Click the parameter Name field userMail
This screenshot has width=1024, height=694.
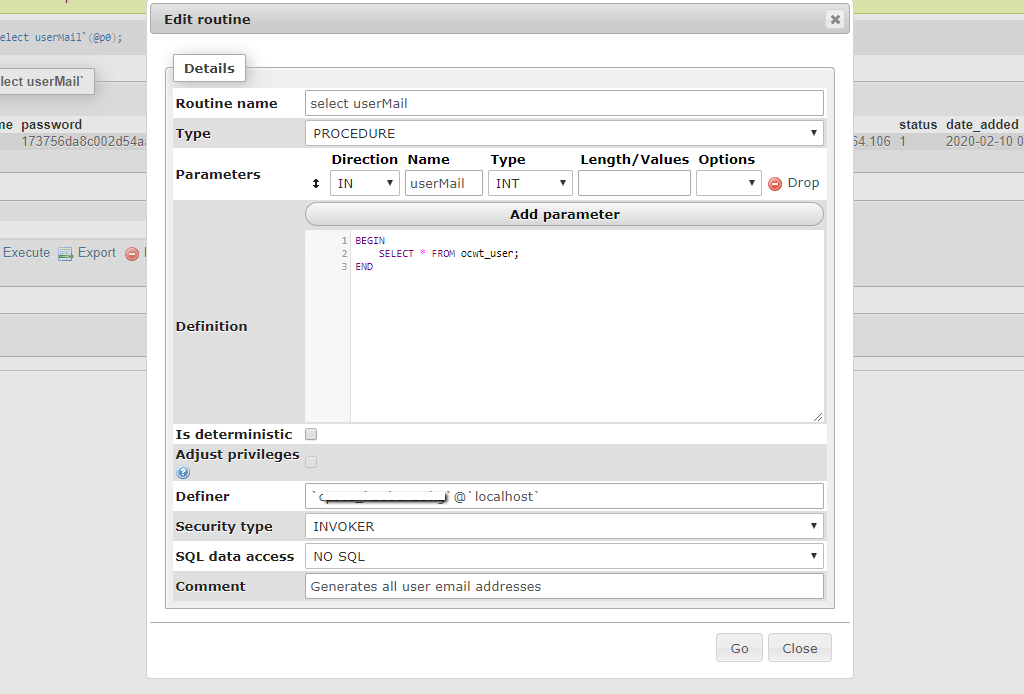tap(443, 183)
